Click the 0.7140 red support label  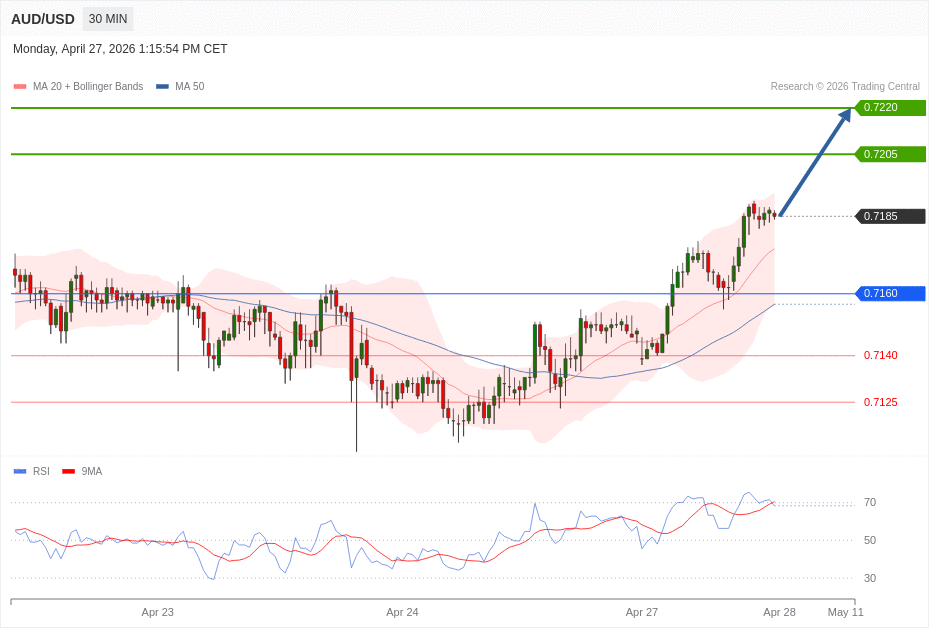tap(880, 355)
